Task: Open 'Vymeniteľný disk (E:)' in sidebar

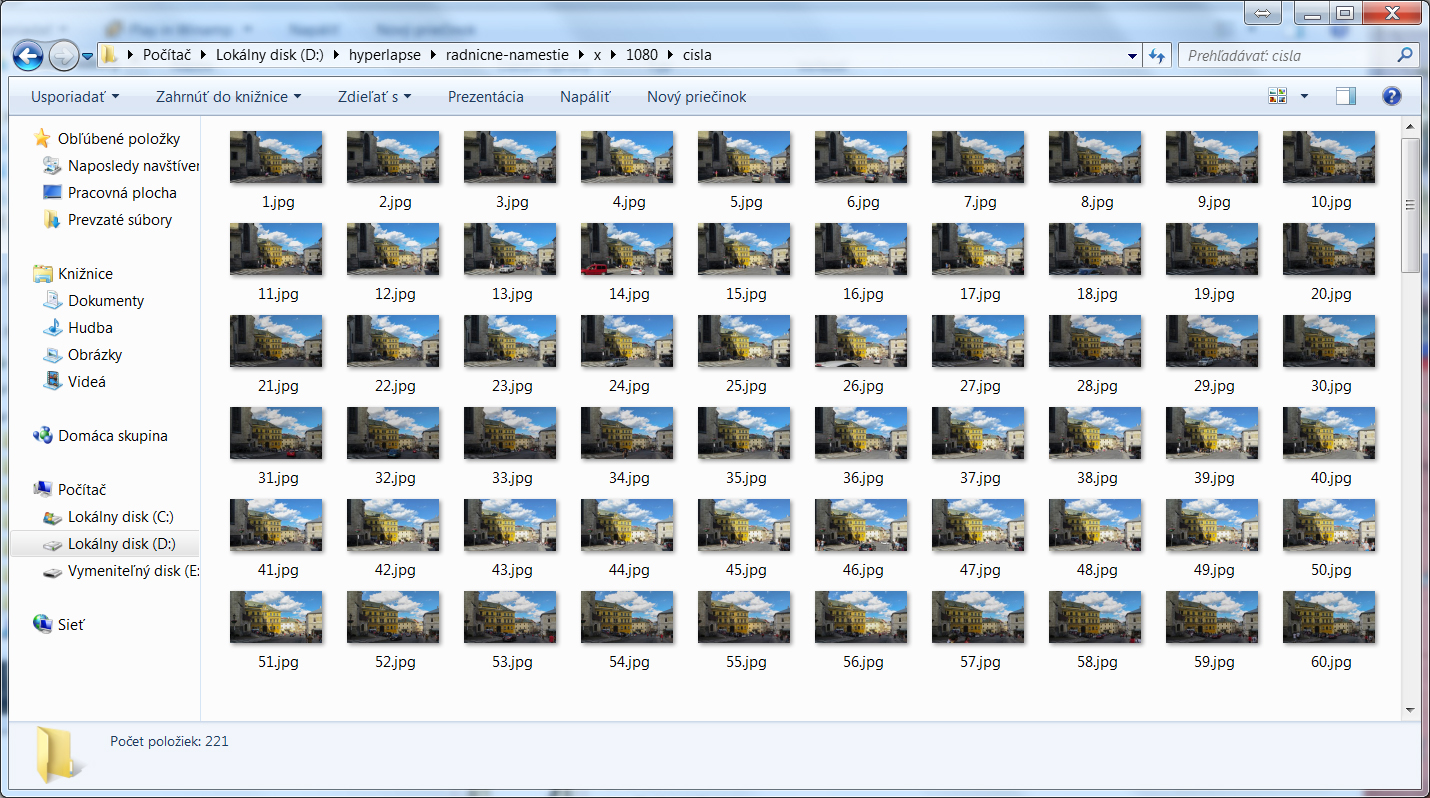Action: 121,571
